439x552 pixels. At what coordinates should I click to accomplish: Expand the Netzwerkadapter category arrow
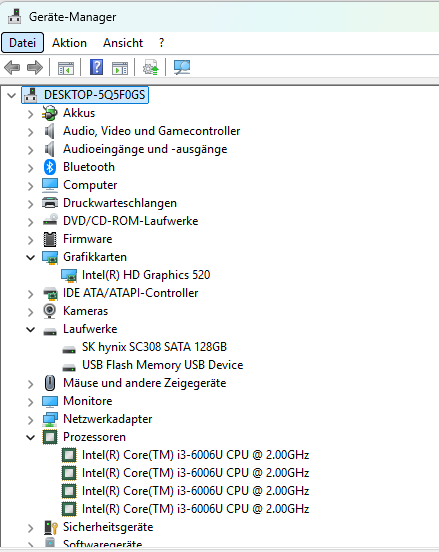coord(31,420)
